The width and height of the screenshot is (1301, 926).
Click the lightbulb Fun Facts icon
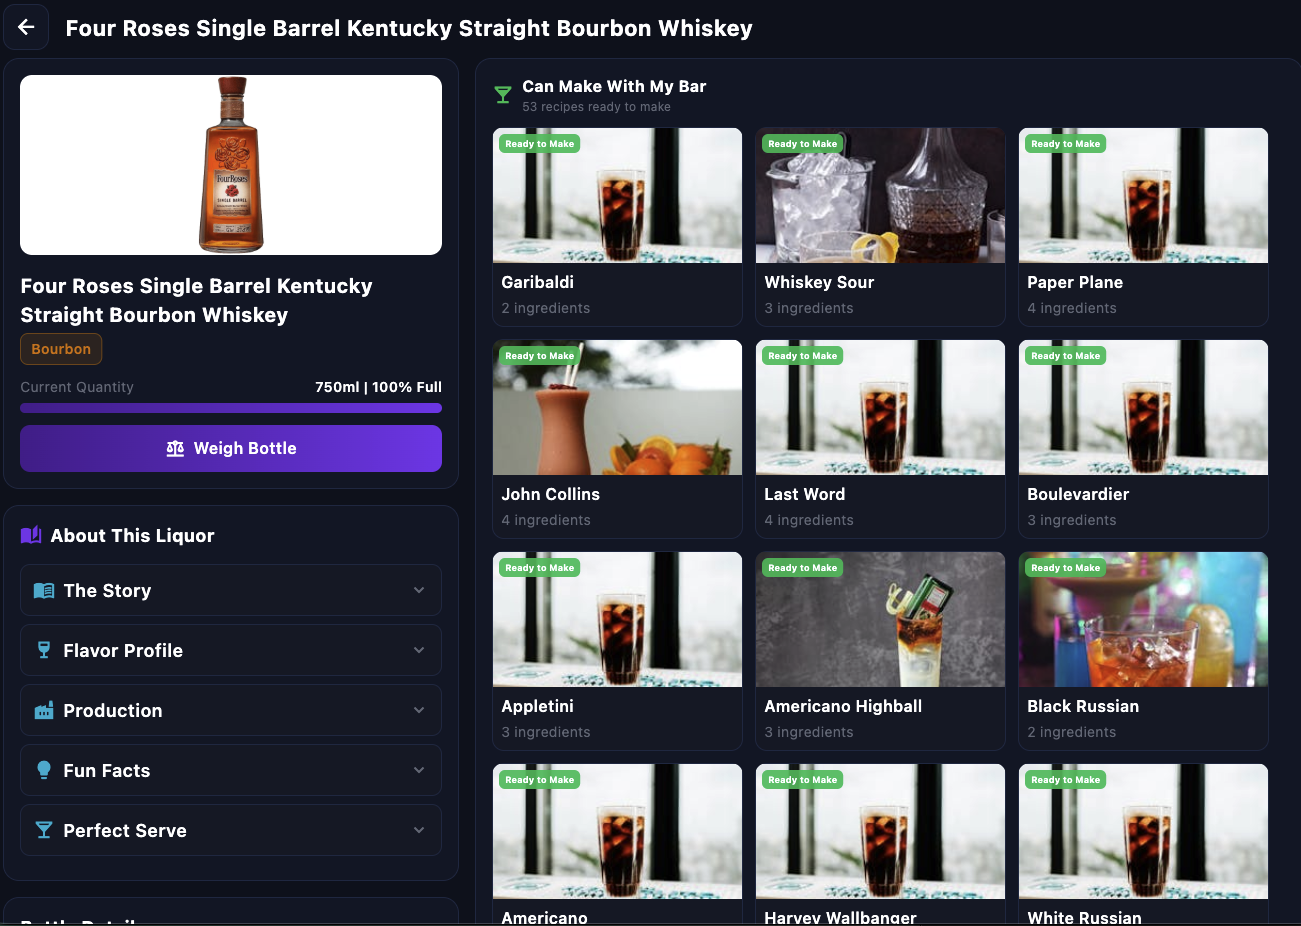click(44, 770)
